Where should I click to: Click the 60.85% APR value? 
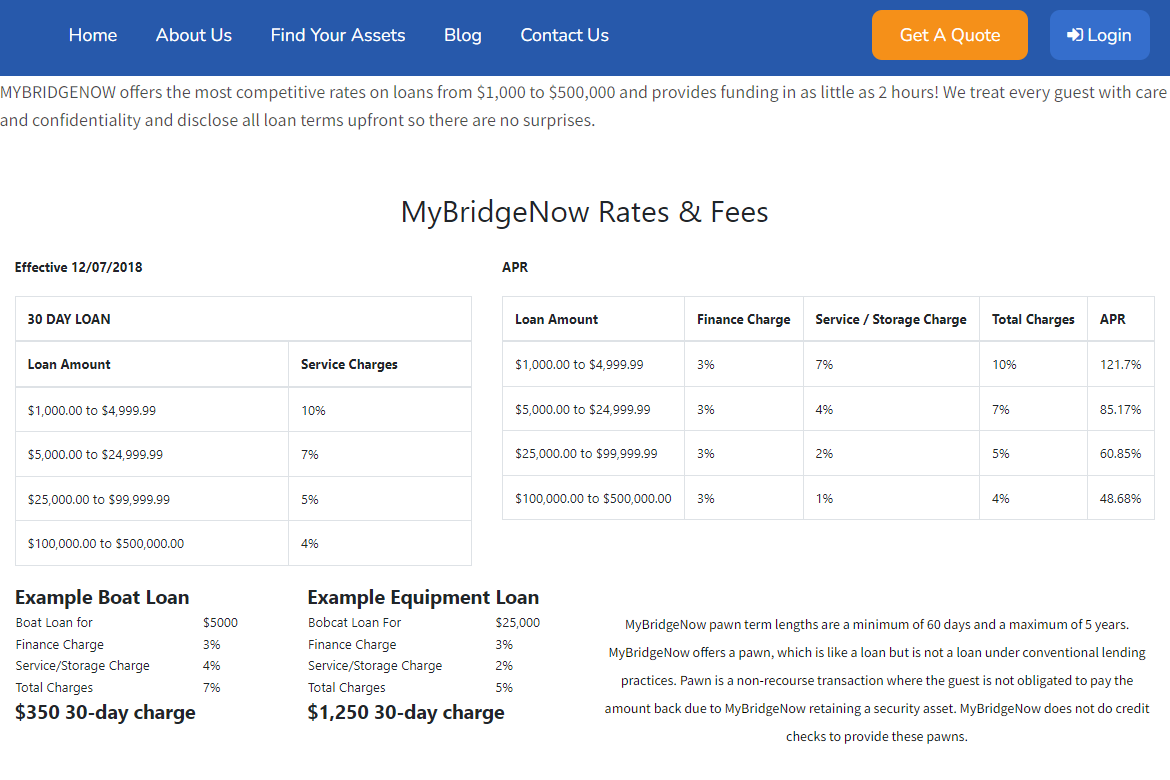click(x=1120, y=453)
